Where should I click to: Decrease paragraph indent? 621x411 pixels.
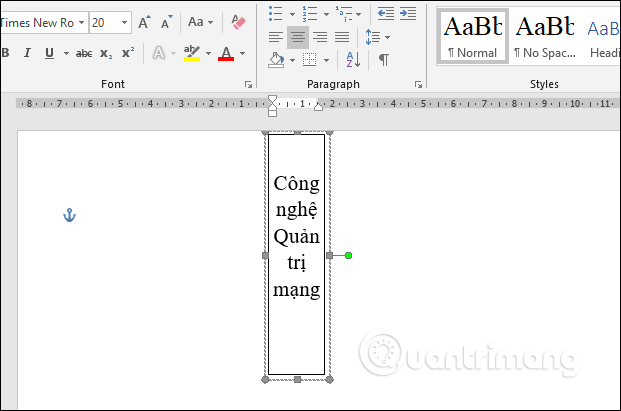(x=385, y=14)
